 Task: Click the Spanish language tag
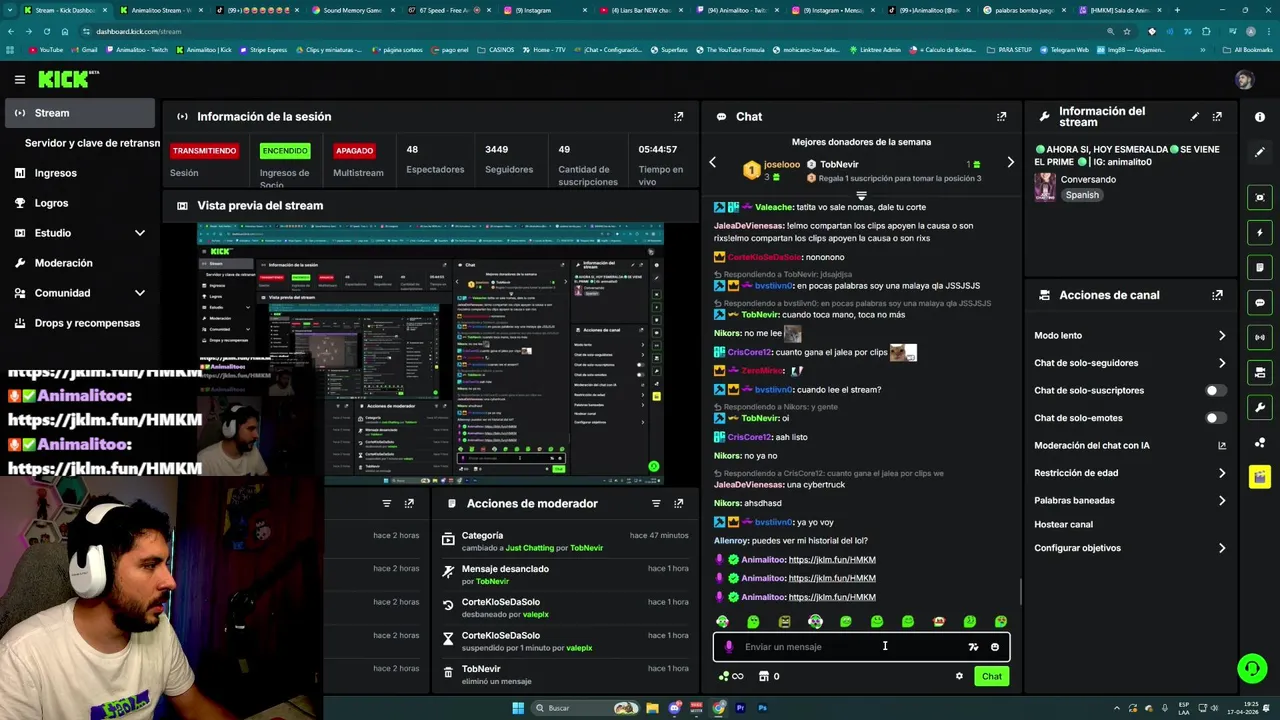pos(1082,195)
